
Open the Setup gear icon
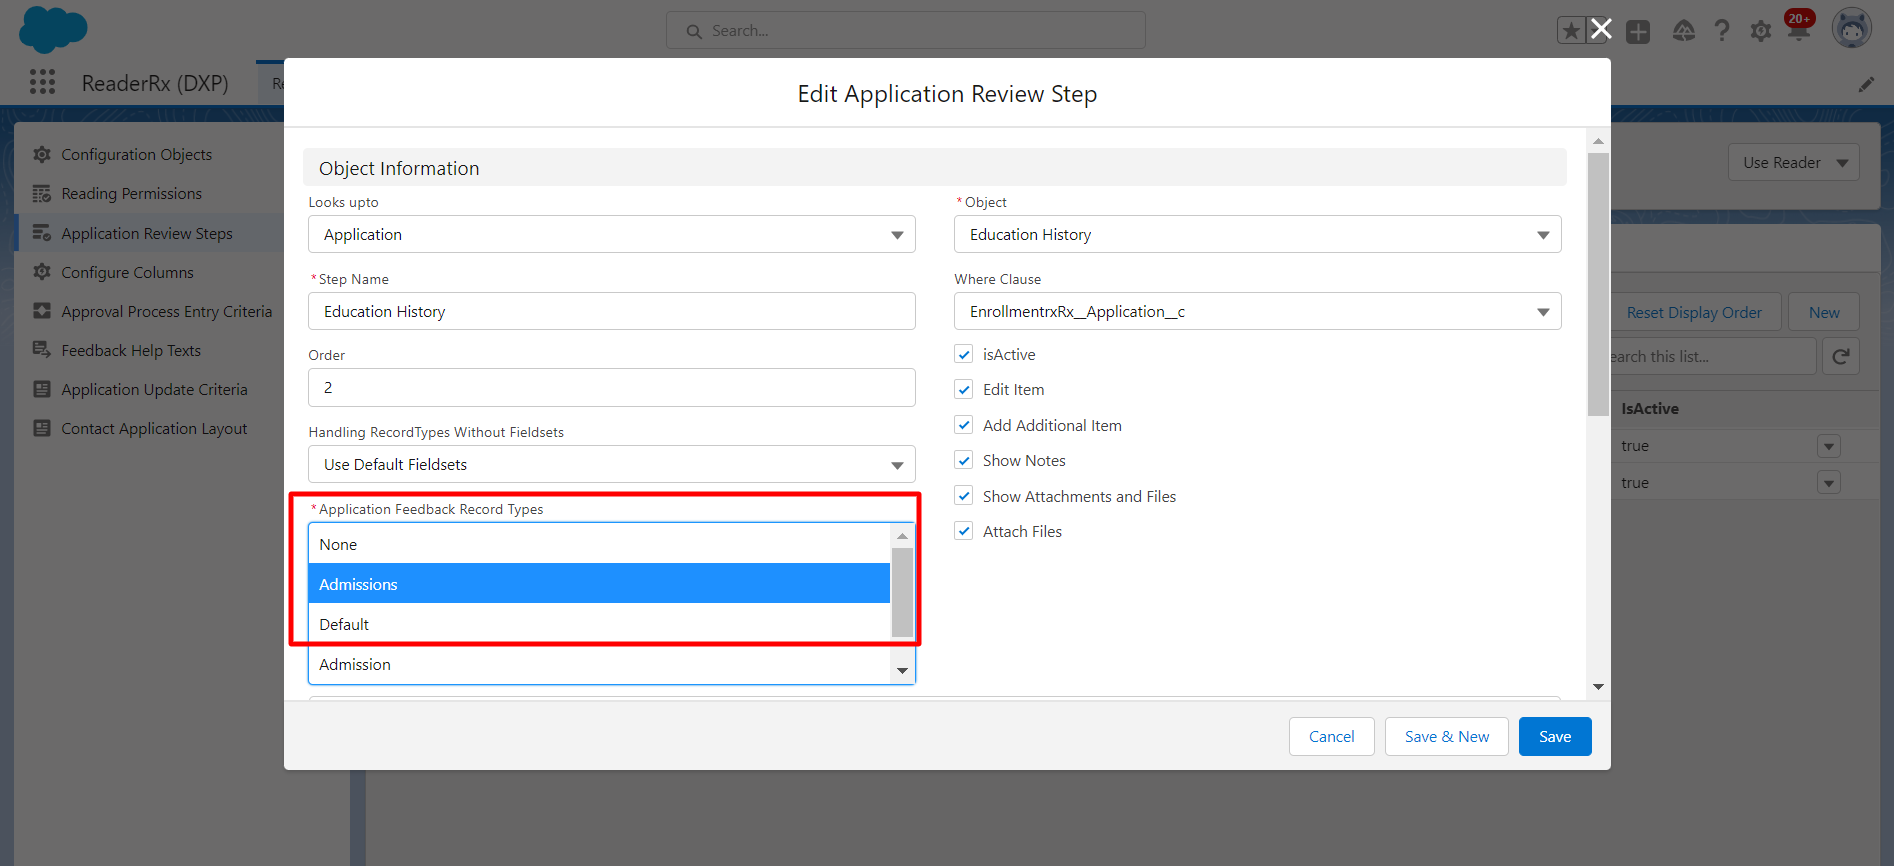(1761, 31)
